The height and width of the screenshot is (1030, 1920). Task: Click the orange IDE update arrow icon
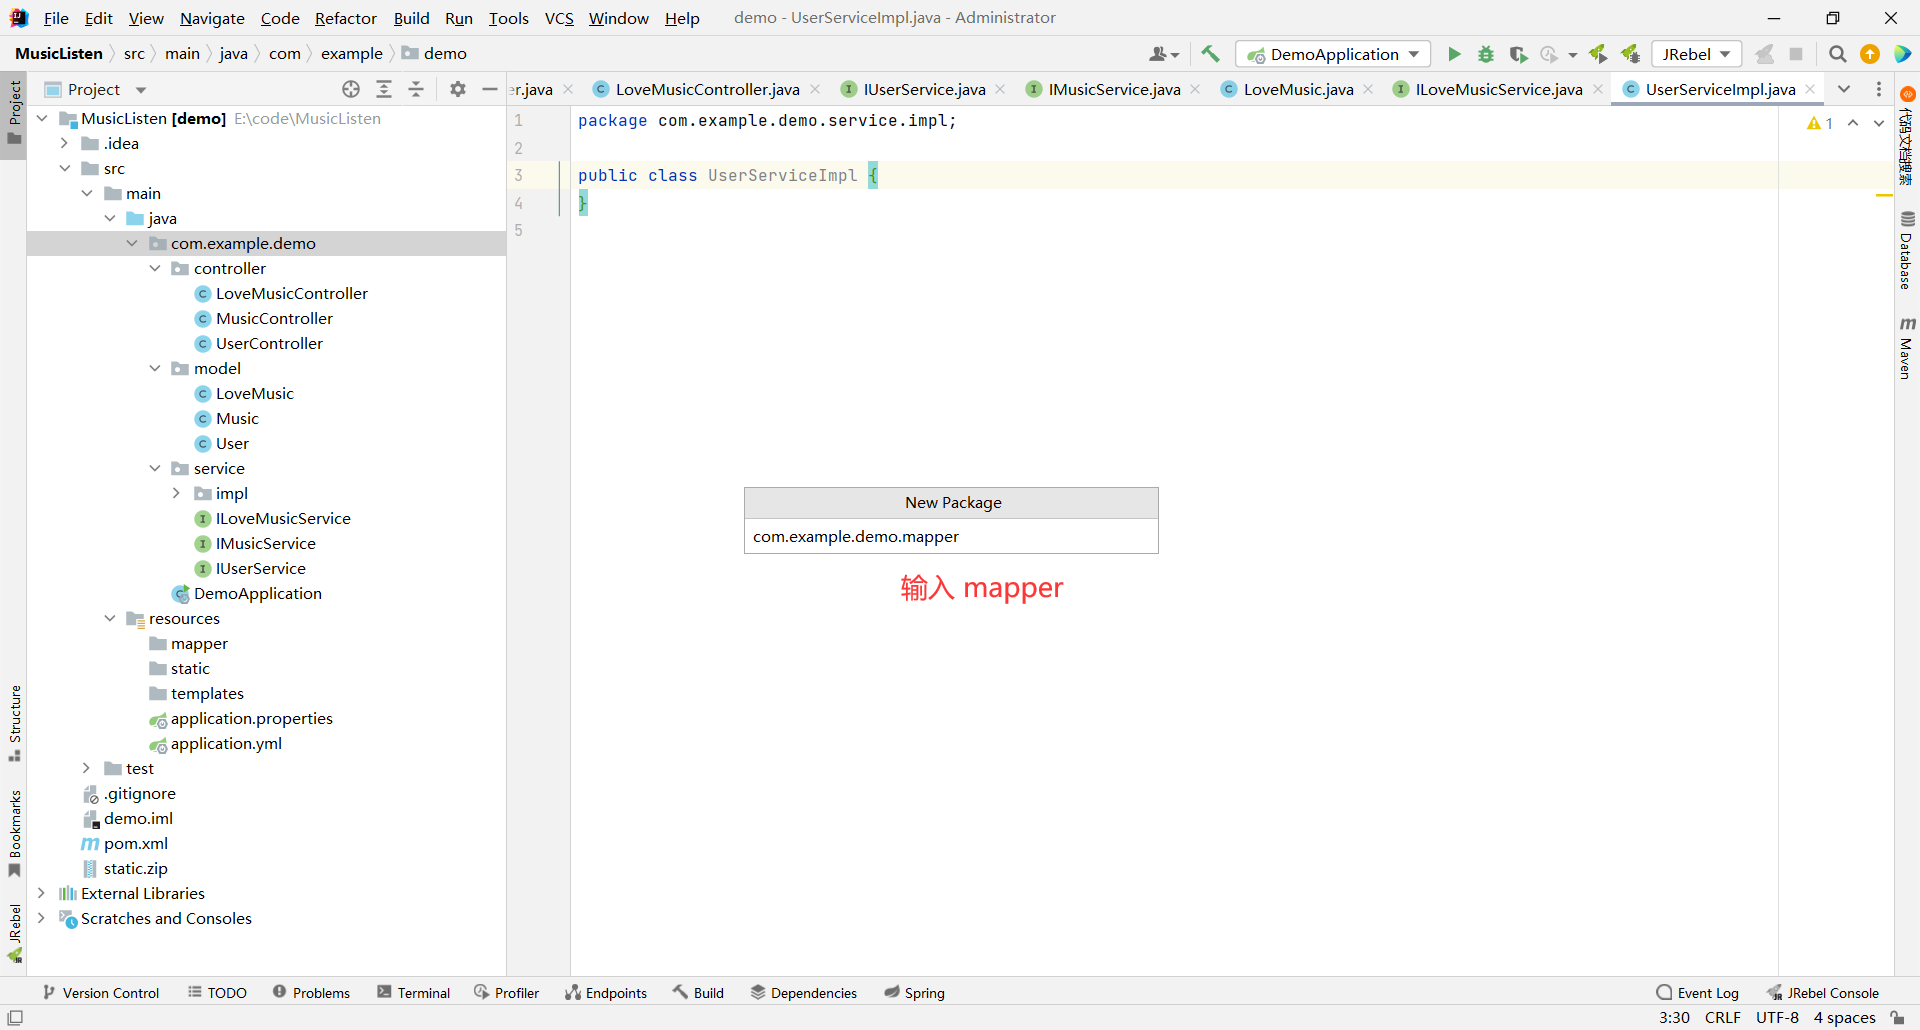coord(1870,54)
